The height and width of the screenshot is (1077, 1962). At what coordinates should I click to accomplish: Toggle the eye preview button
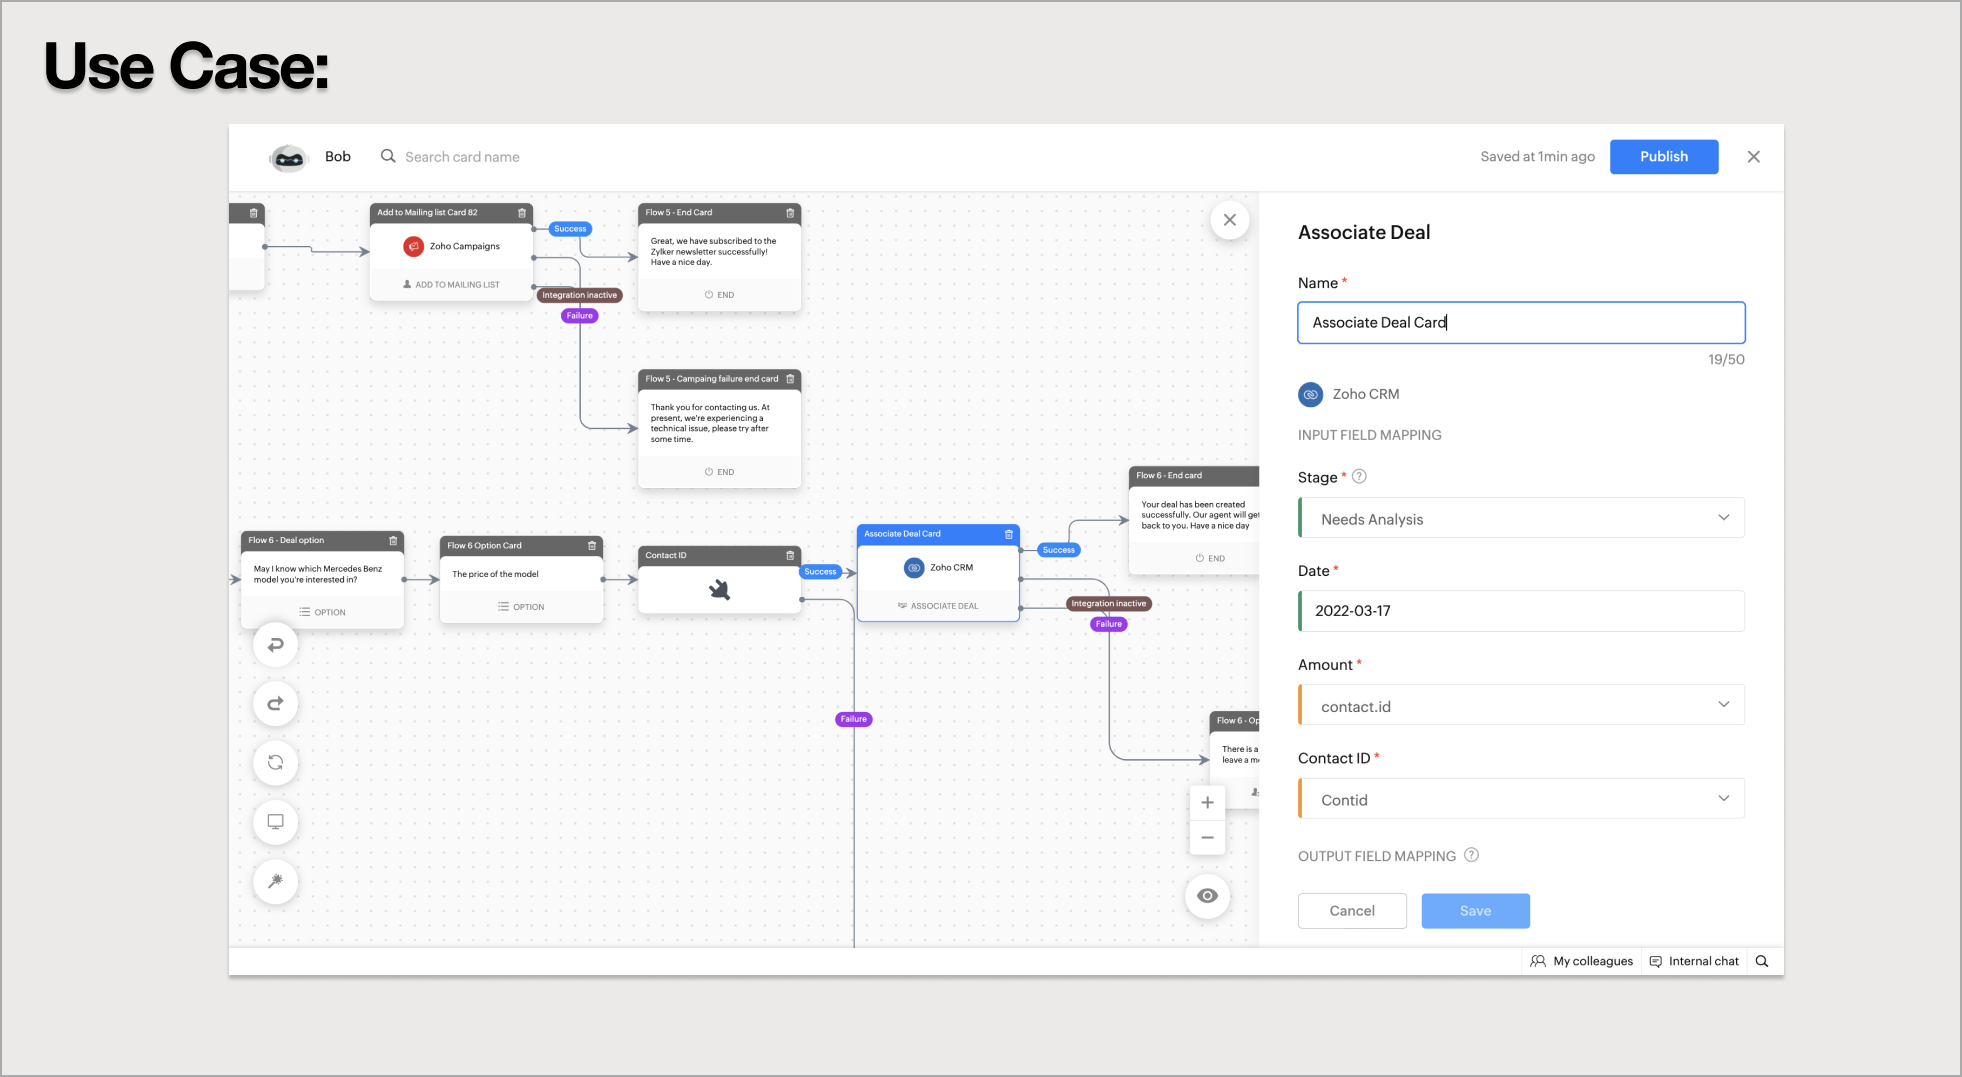1207,896
